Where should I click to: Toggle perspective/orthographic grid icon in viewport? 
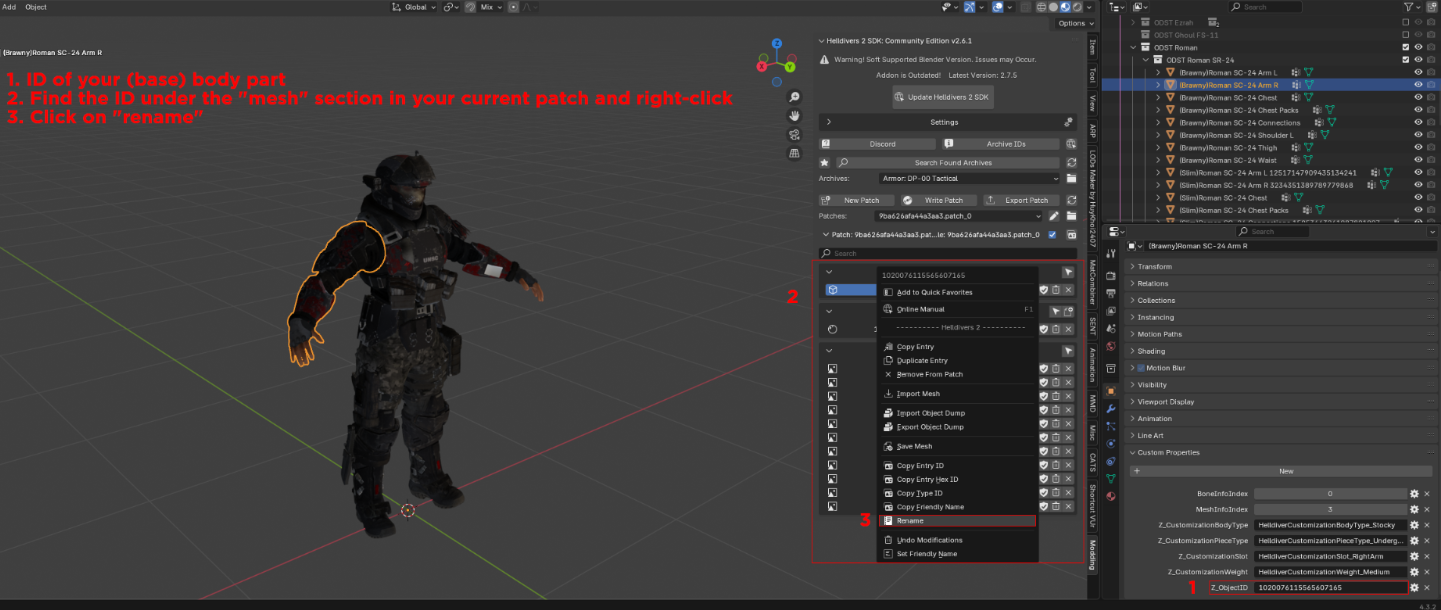[x=794, y=153]
